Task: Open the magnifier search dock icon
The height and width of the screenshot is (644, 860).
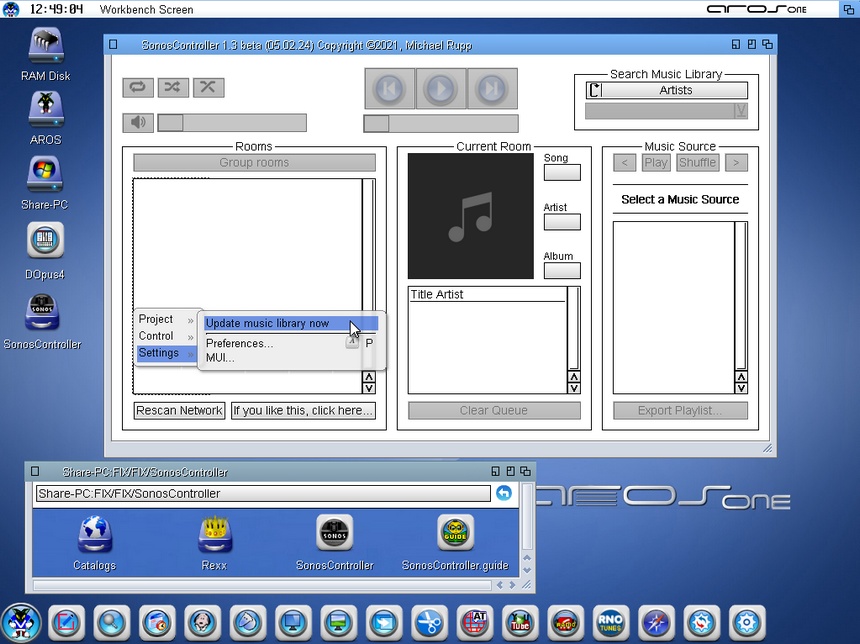Action: tap(111, 623)
